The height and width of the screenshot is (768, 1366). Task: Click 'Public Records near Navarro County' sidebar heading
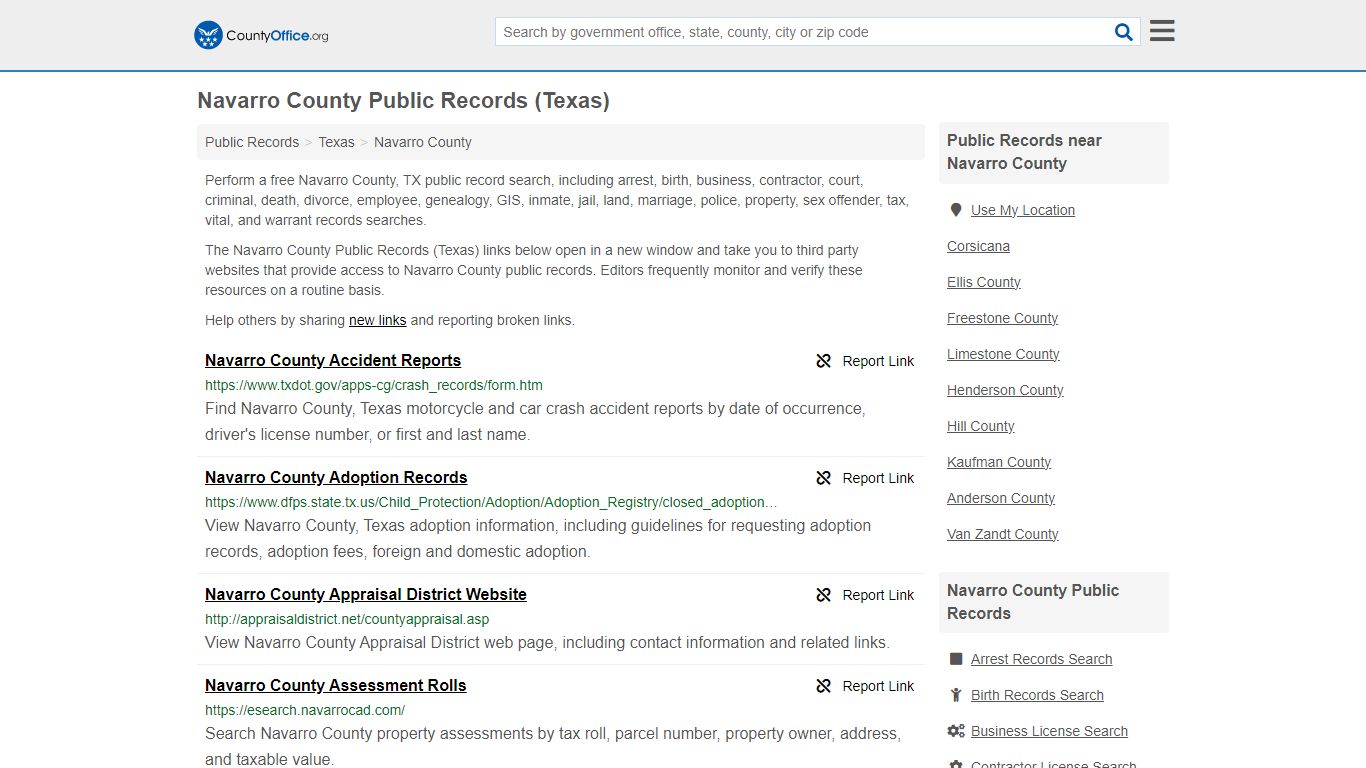pyautogui.click(x=1024, y=152)
